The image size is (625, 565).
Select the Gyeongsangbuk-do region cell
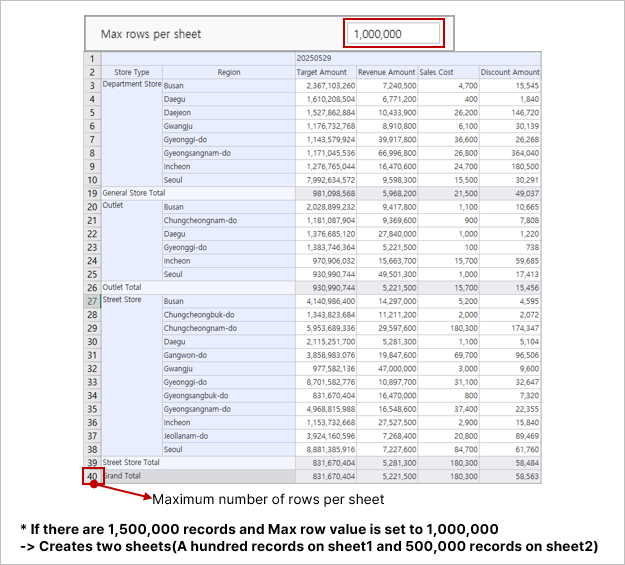point(229,396)
